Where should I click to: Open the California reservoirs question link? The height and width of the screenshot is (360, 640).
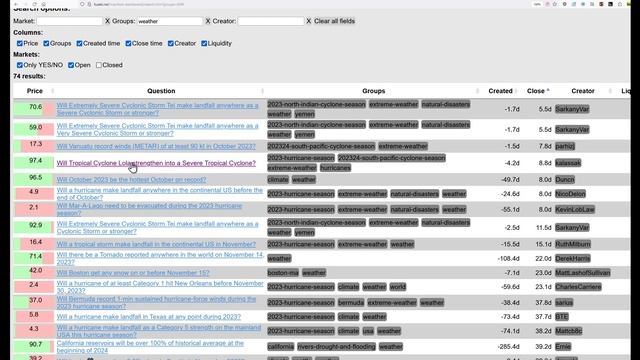pyautogui.click(x=150, y=347)
